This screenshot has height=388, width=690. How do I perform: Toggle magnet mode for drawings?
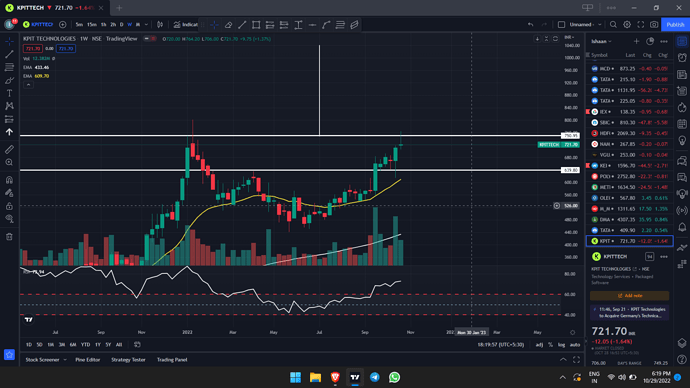click(9, 180)
